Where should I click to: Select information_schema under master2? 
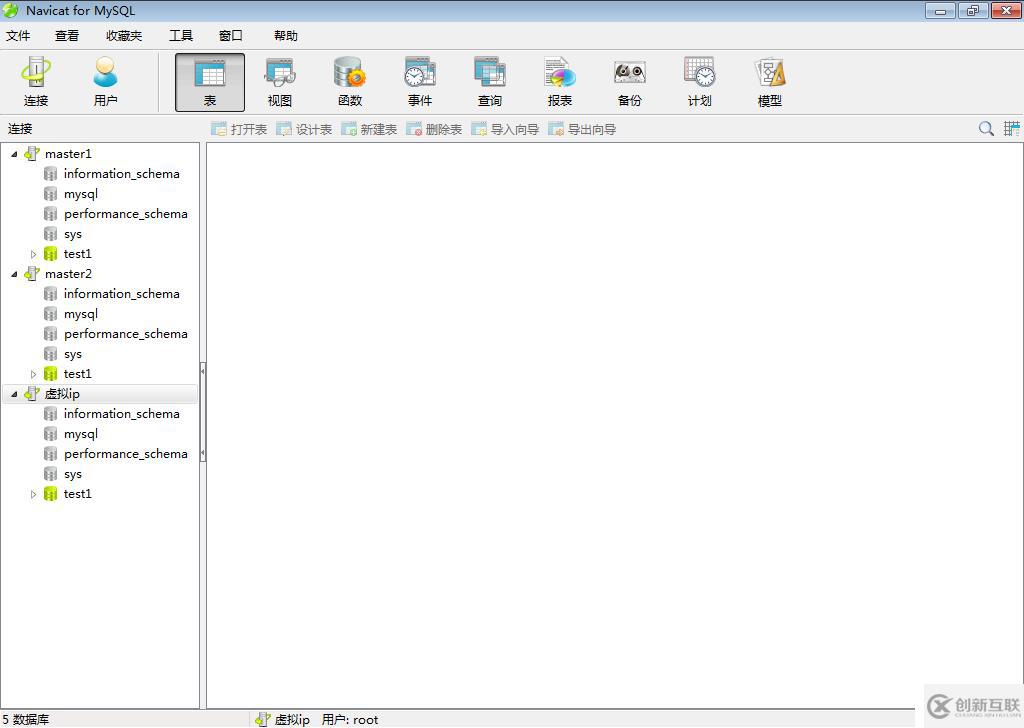121,294
